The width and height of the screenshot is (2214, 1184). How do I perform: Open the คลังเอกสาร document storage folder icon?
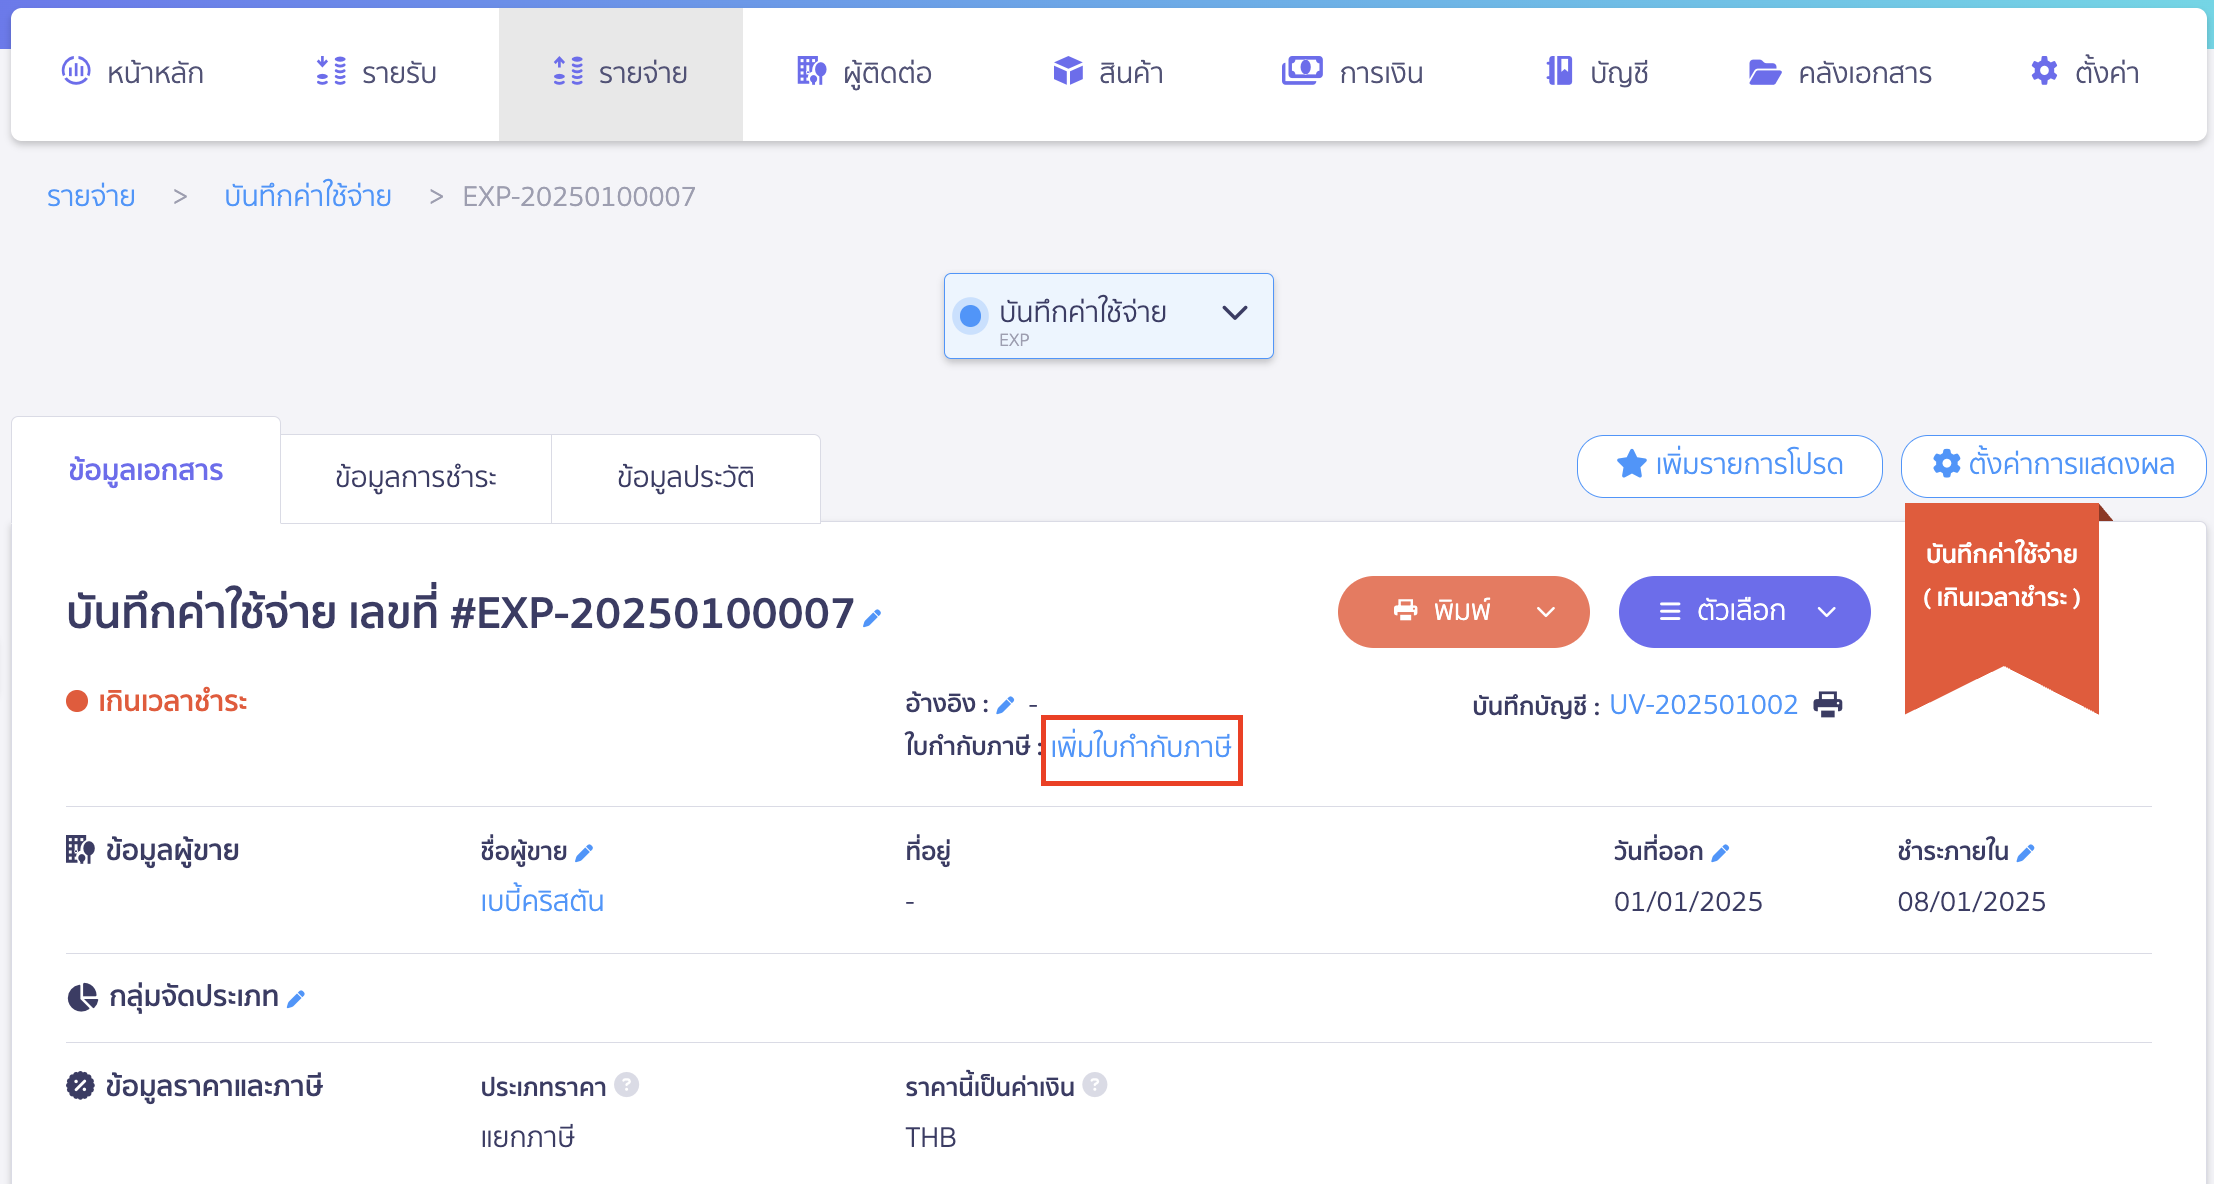click(x=1766, y=71)
